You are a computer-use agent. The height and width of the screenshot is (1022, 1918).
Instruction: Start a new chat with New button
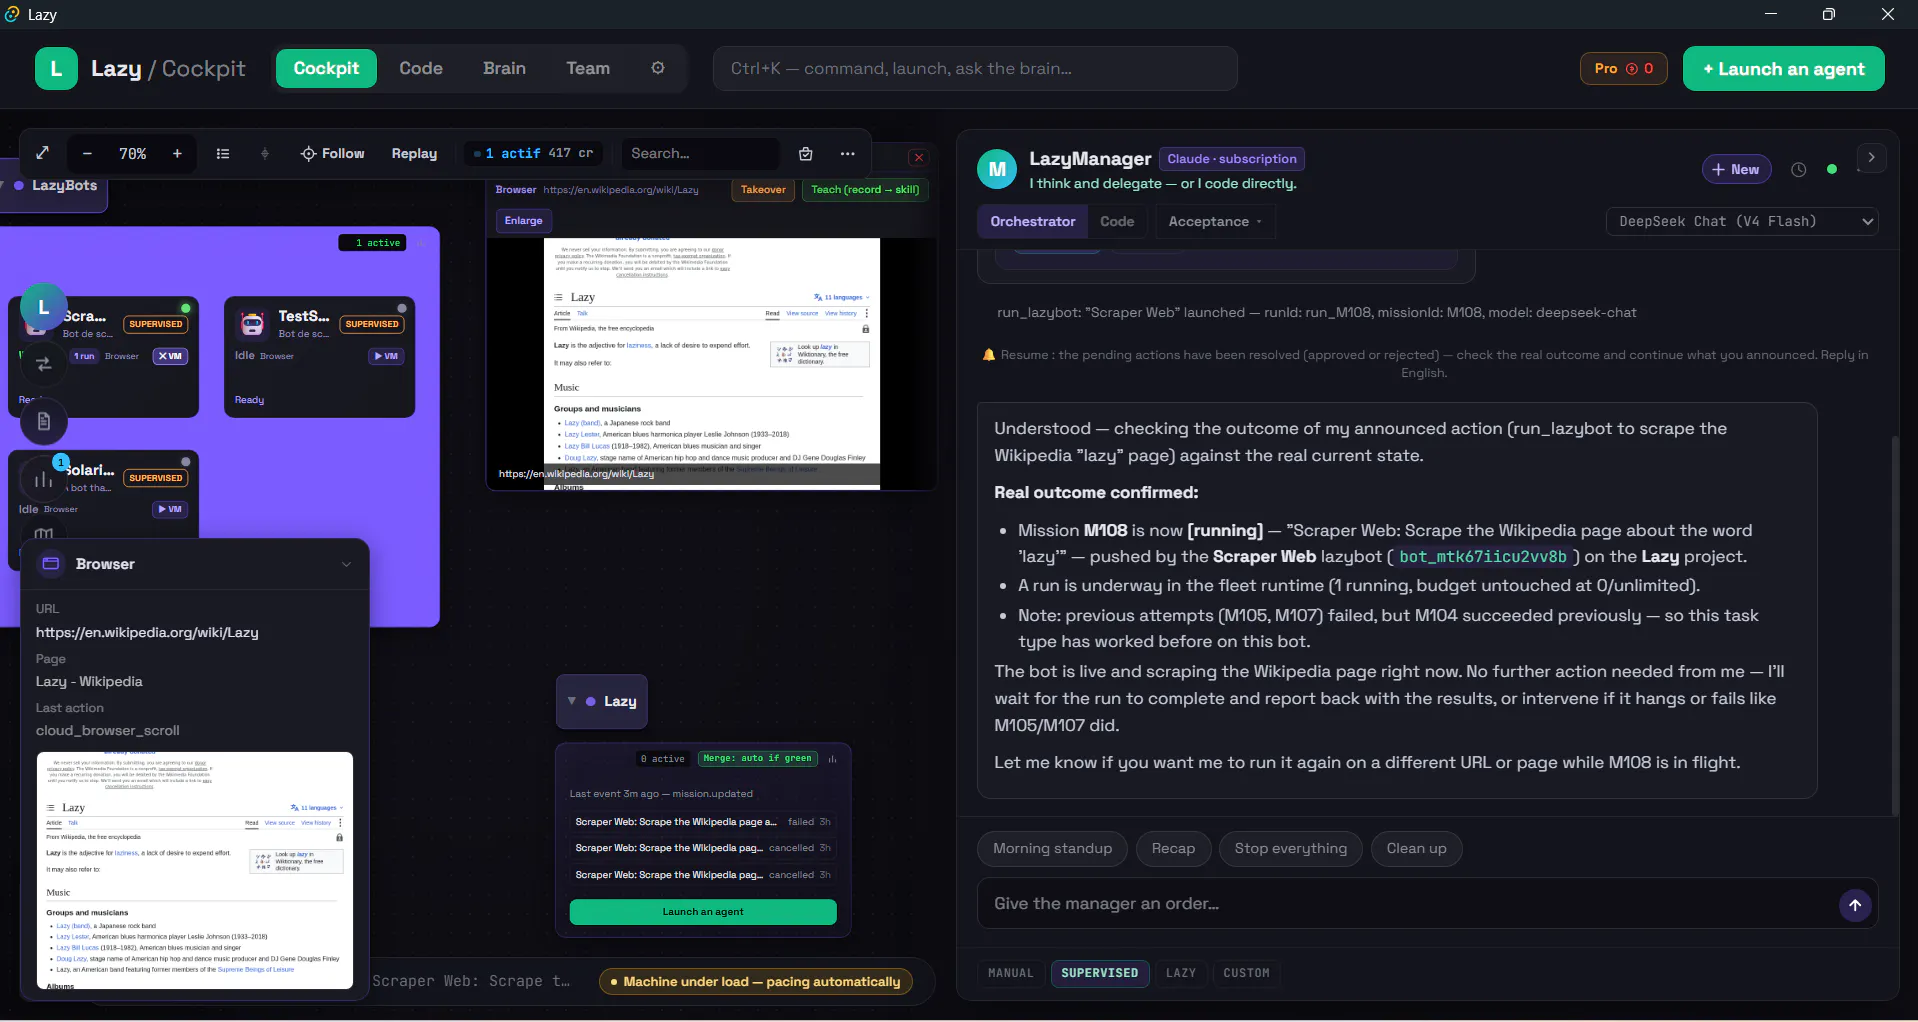(x=1737, y=170)
